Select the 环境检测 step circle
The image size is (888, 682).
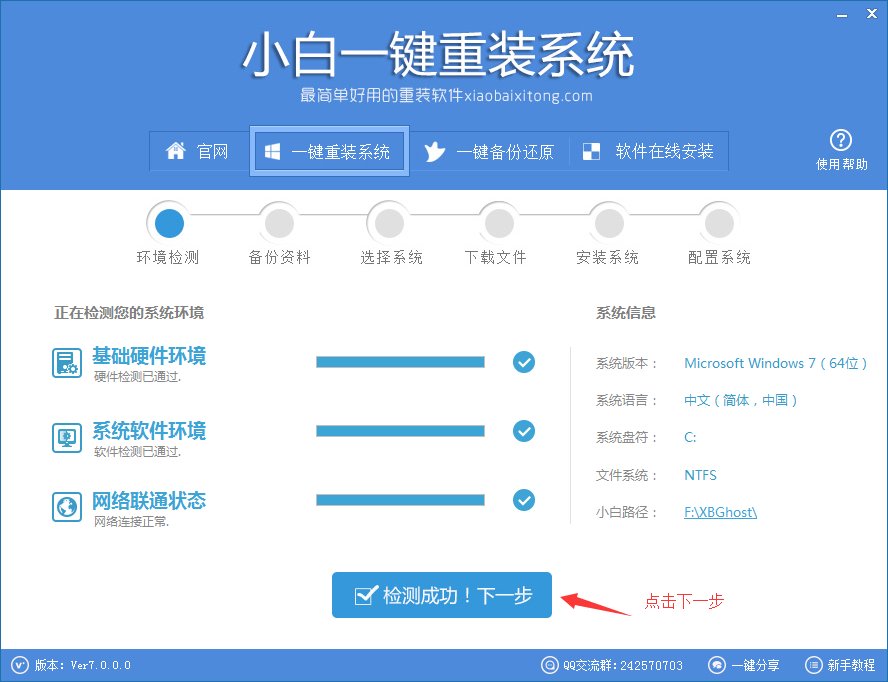(168, 223)
